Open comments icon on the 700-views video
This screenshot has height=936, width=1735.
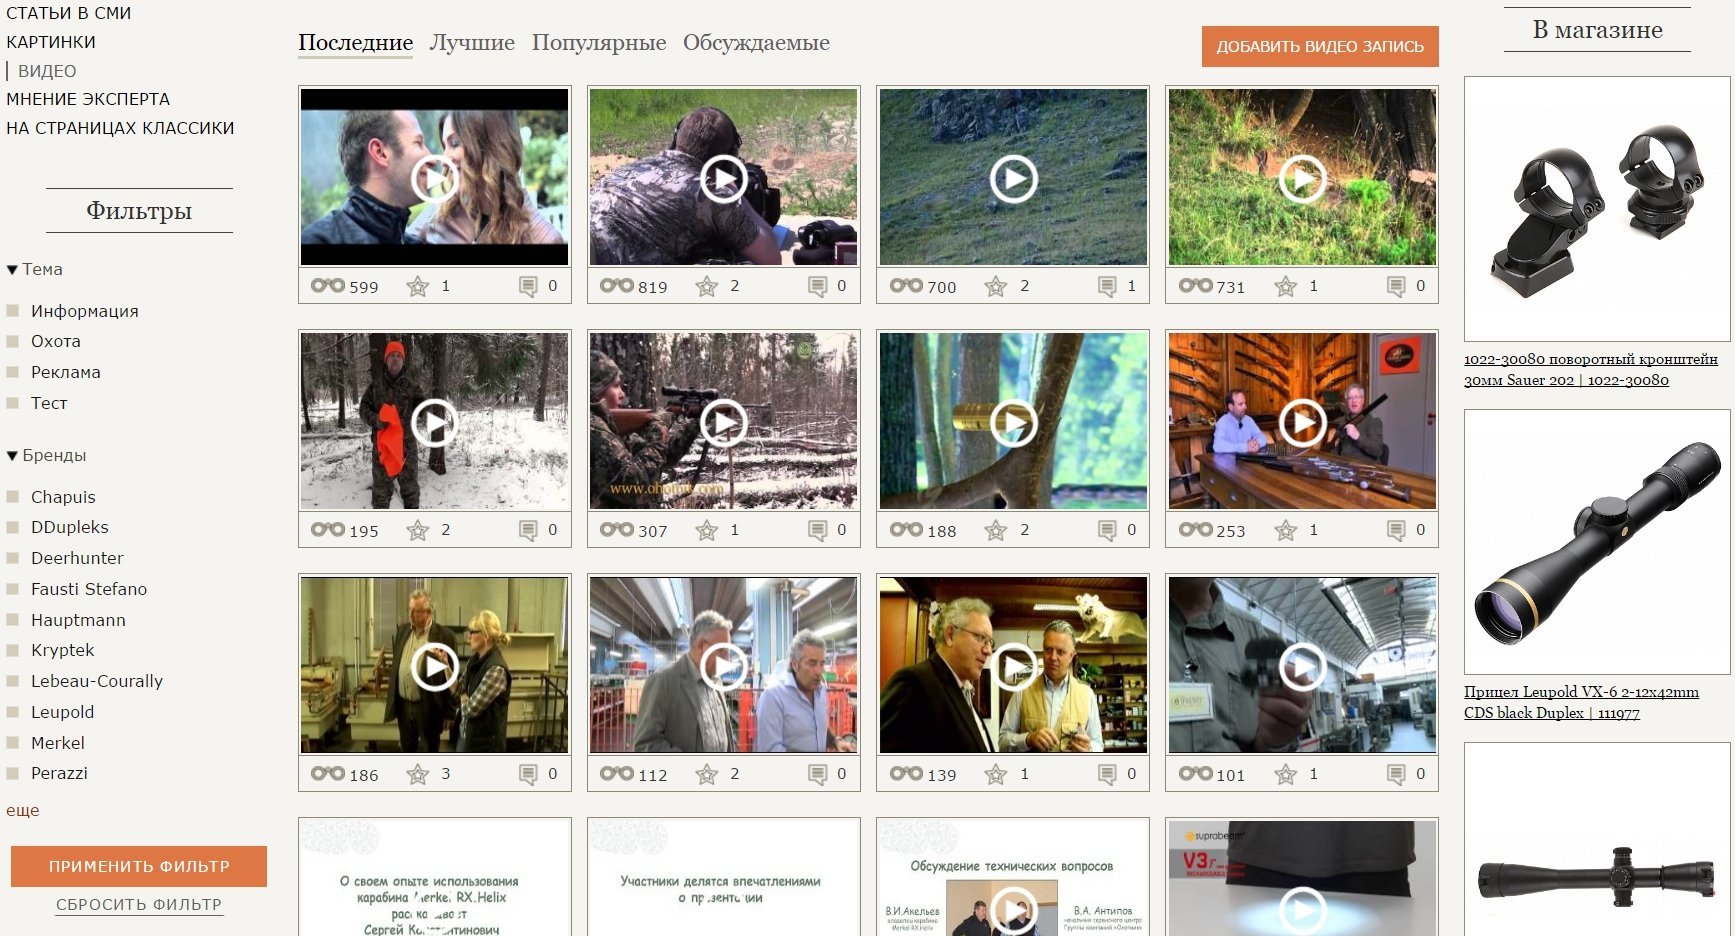tap(1107, 287)
